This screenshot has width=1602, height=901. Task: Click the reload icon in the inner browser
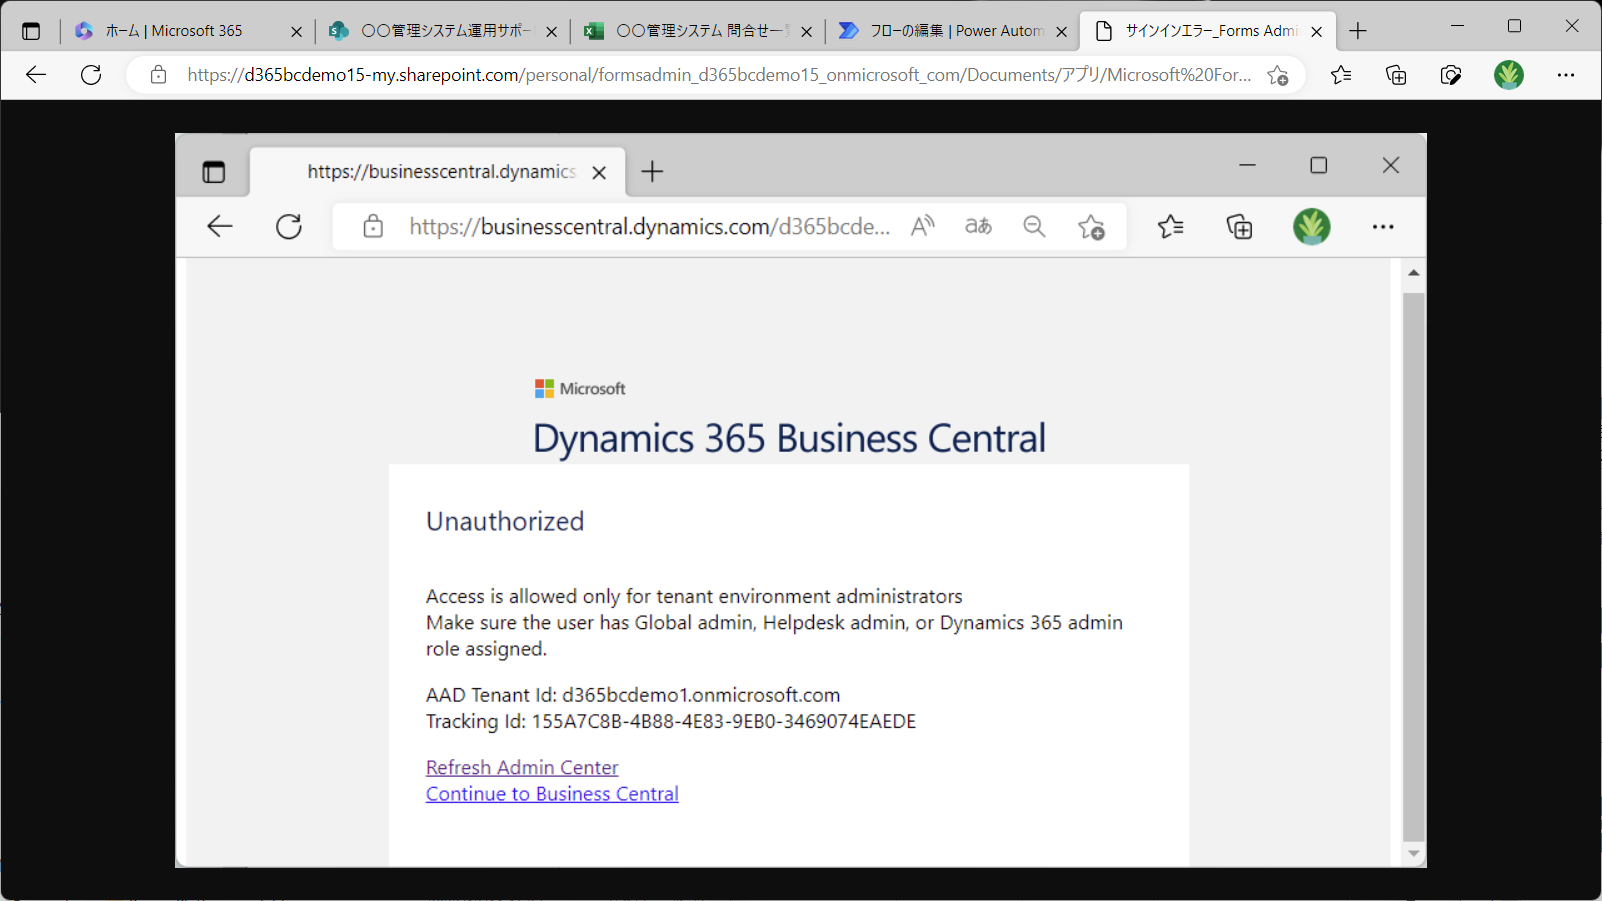coord(289,226)
